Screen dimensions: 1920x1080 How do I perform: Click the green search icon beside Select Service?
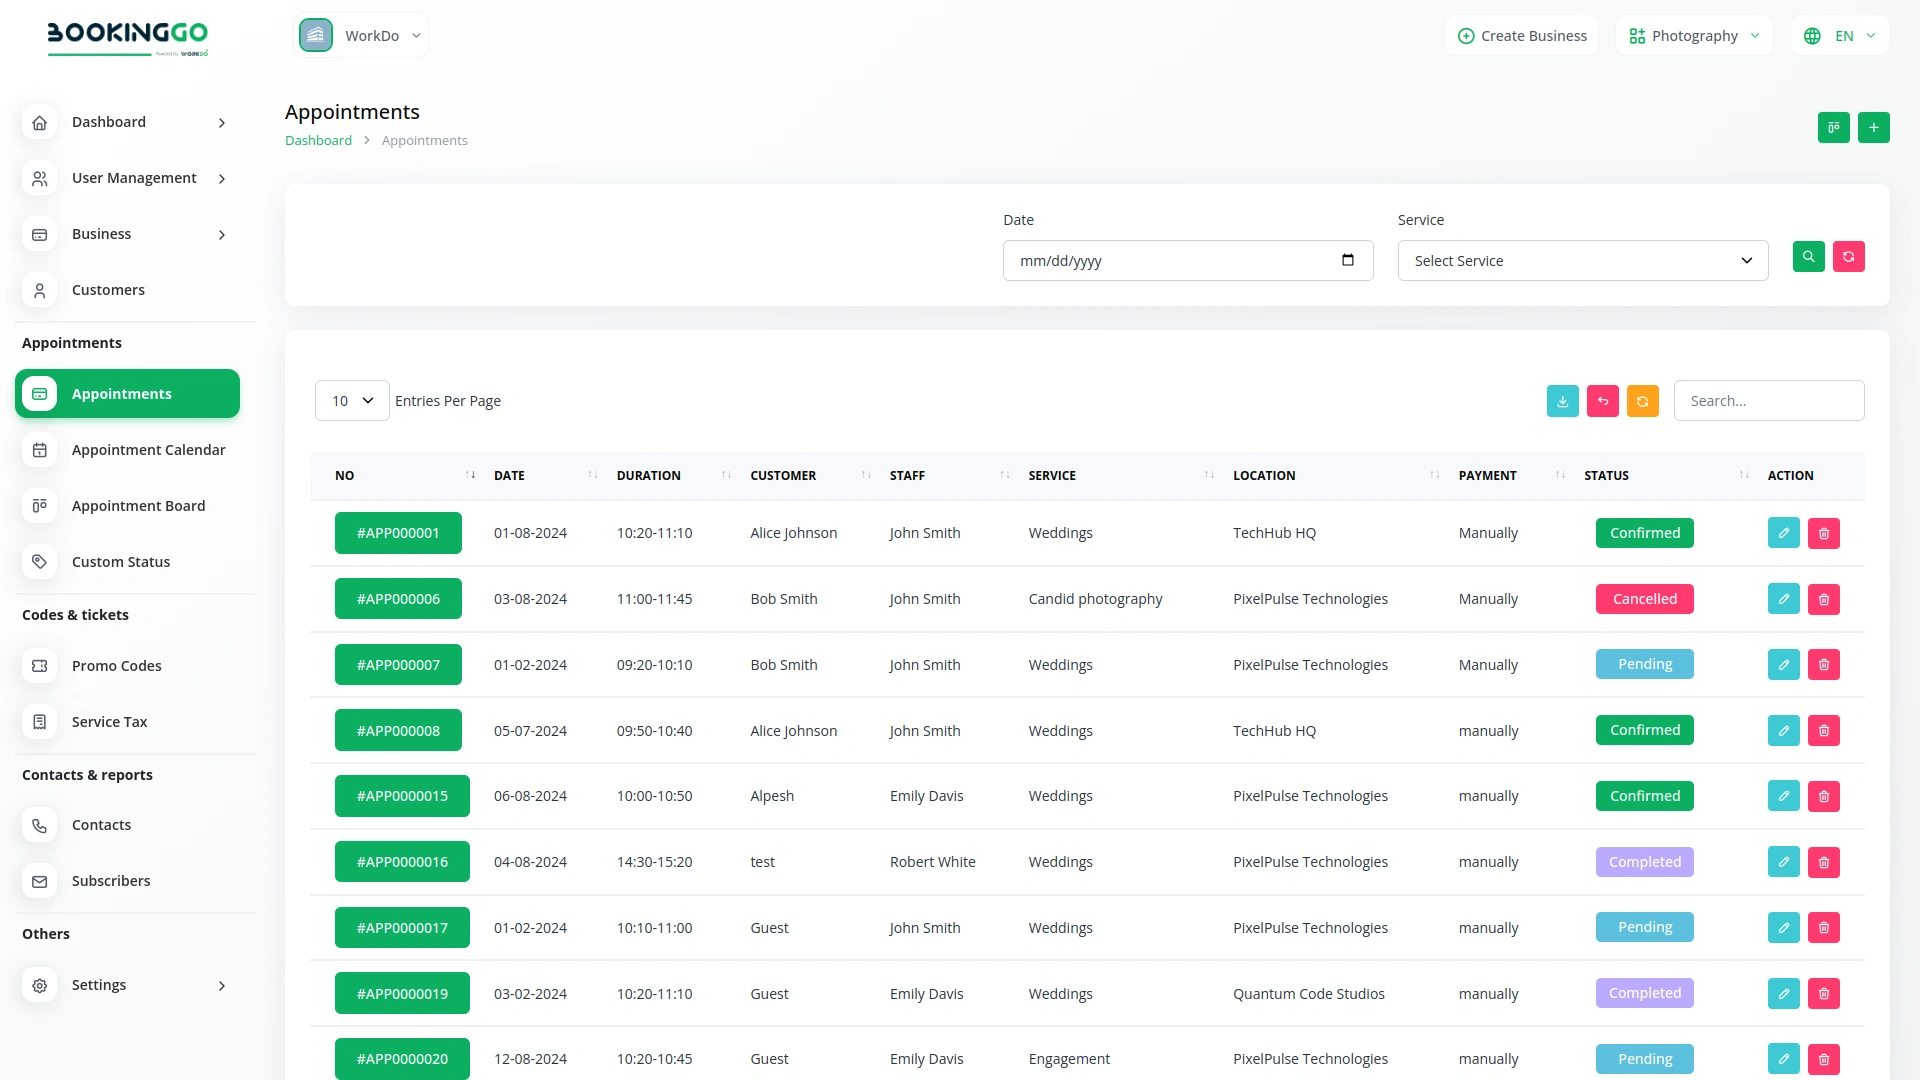click(x=1809, y=257)
